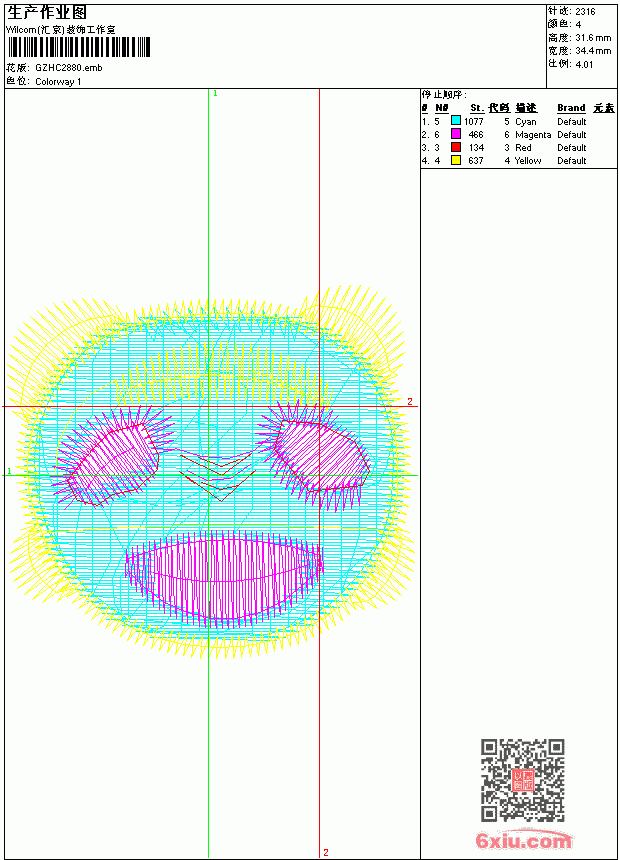Click the cyan color swatch in stop sequence
Screen dimensions: 620x860
pyautogui.click(x=455, y=120)
